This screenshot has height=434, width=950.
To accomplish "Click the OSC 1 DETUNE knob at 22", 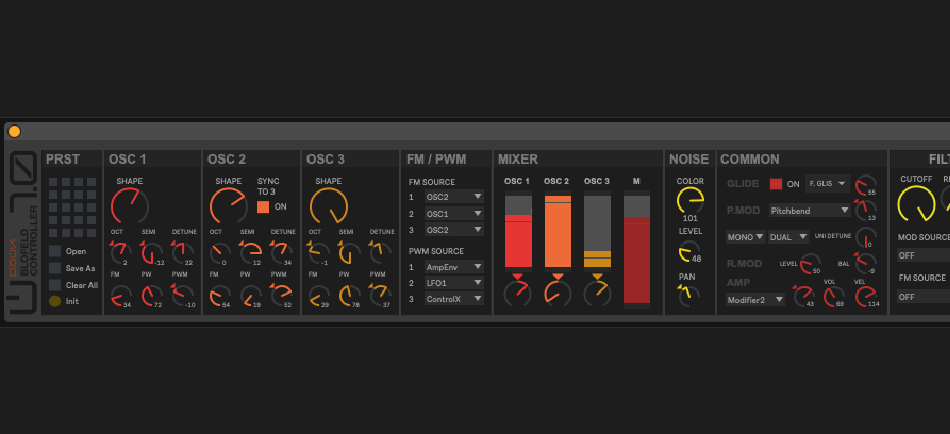I will [x=182, y=252].
